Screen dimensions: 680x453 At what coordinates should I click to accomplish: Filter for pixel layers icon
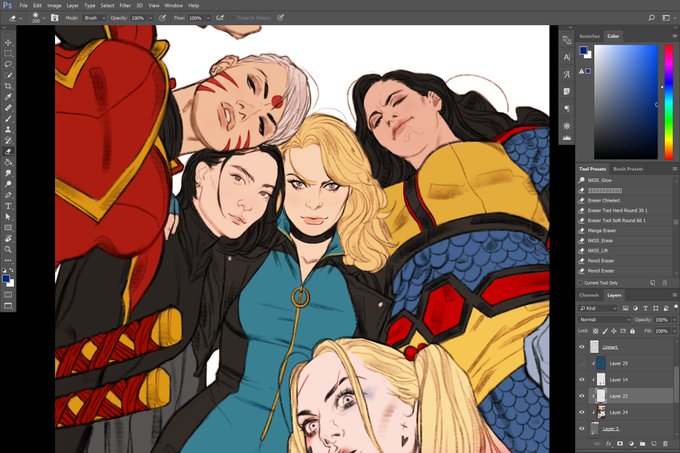tap(625, 308)
